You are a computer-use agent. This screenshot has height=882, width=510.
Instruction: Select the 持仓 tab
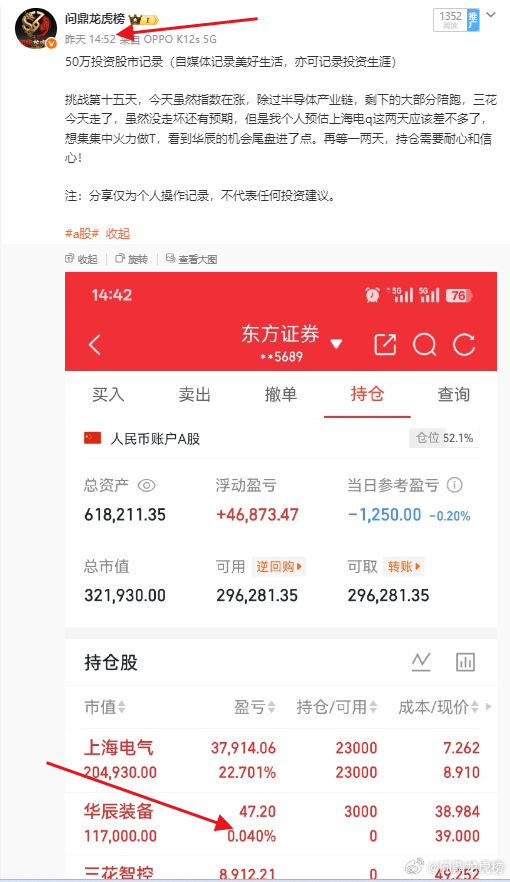point(367,394)
